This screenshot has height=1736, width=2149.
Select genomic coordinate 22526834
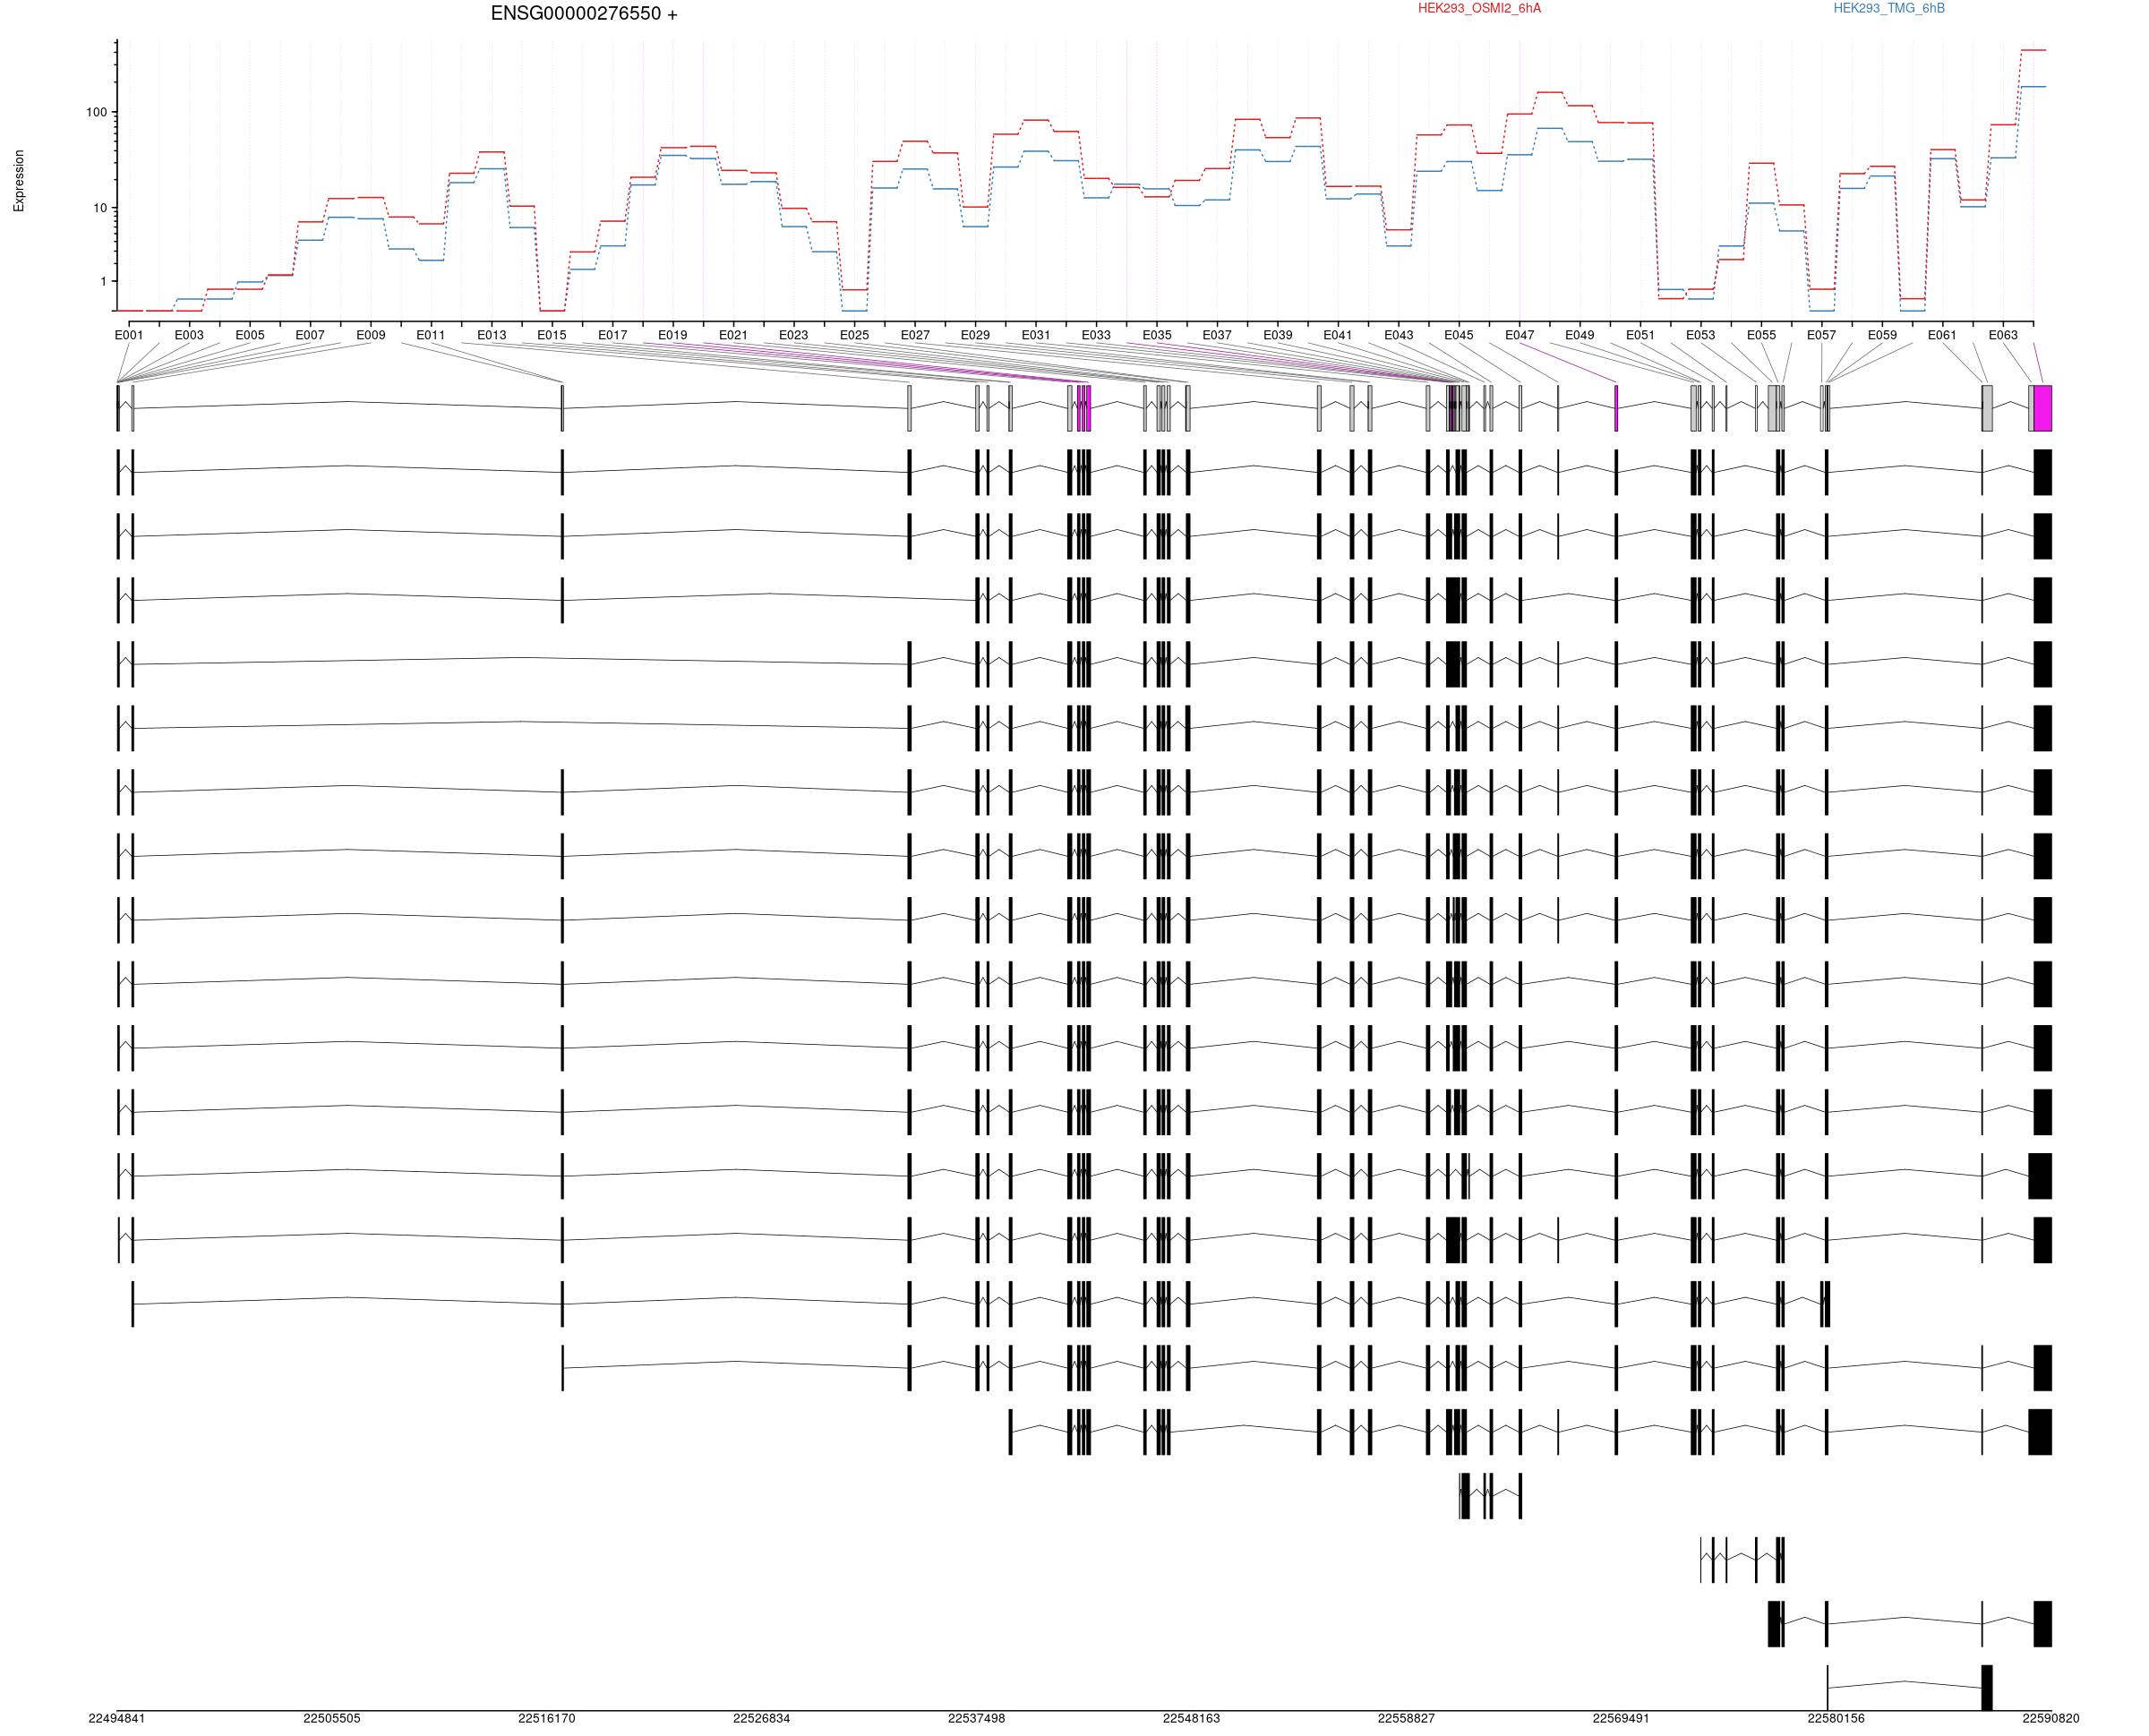762,1719
